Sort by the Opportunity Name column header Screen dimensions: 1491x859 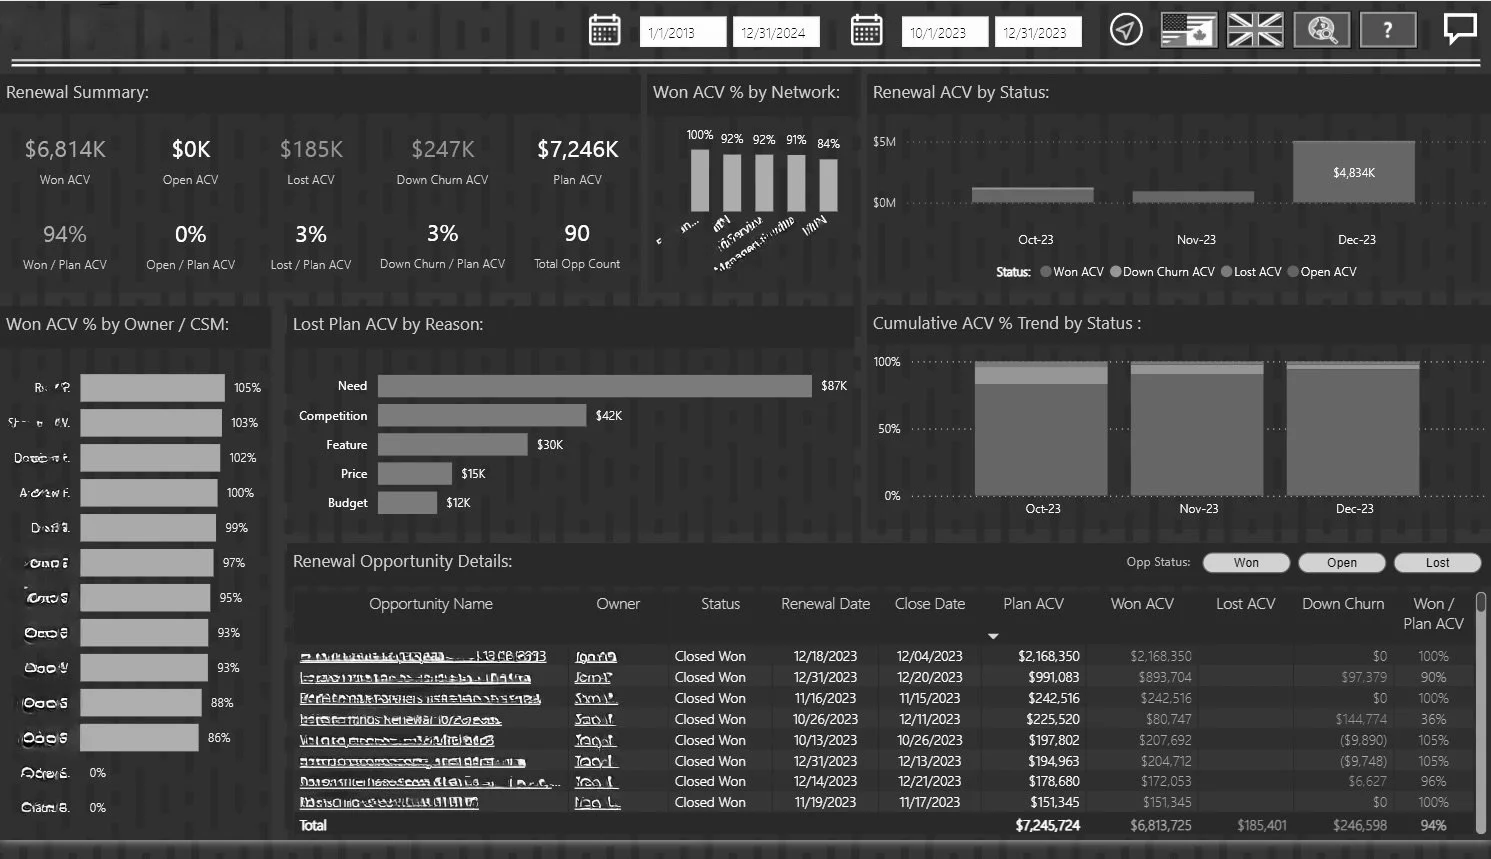(x=431, y=604)
